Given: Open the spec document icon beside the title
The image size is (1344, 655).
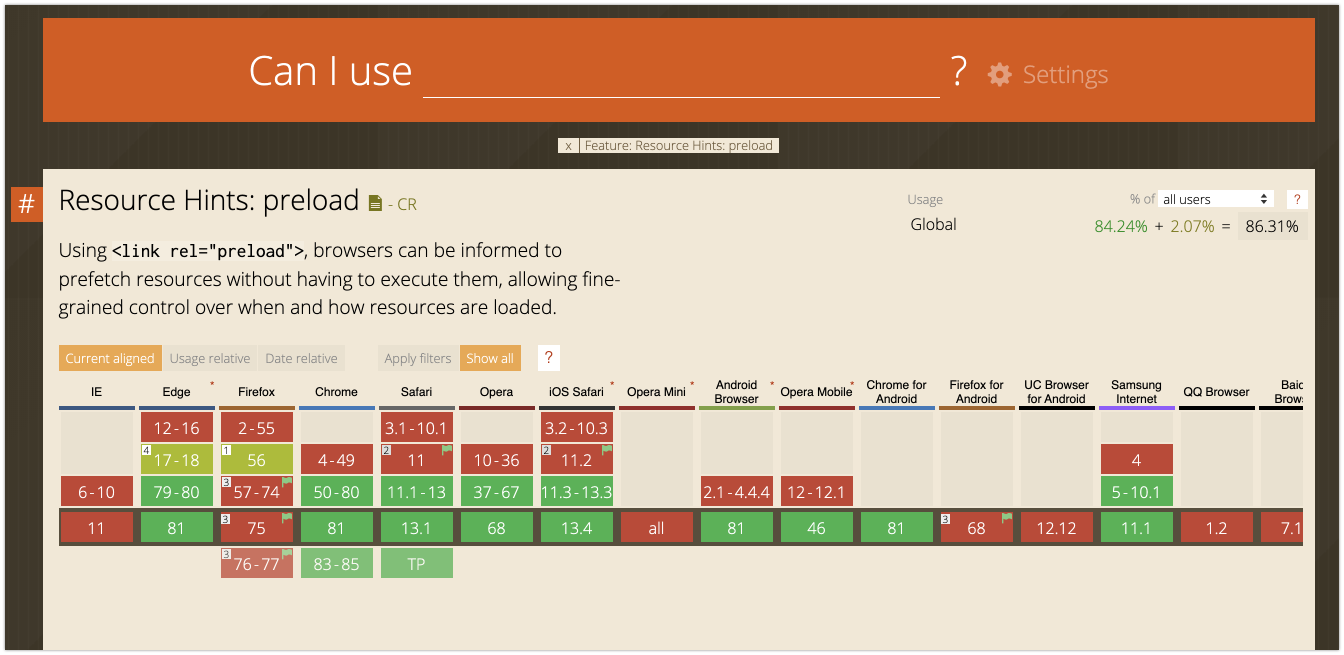Looking at the screenshot, I should click(375, 204).
